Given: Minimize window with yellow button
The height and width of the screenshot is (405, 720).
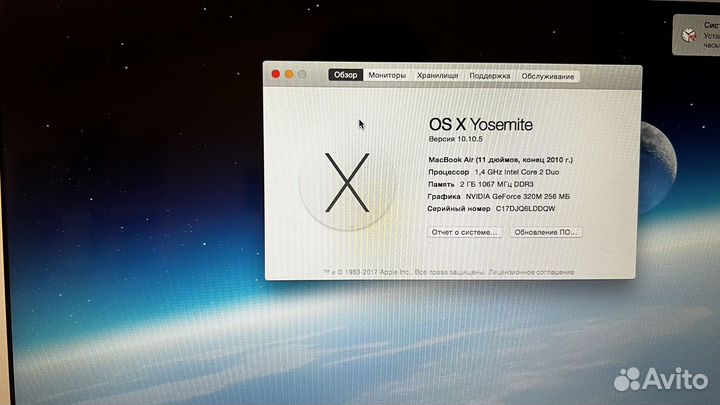Looking at the screenshot, I should pos(289,74).
